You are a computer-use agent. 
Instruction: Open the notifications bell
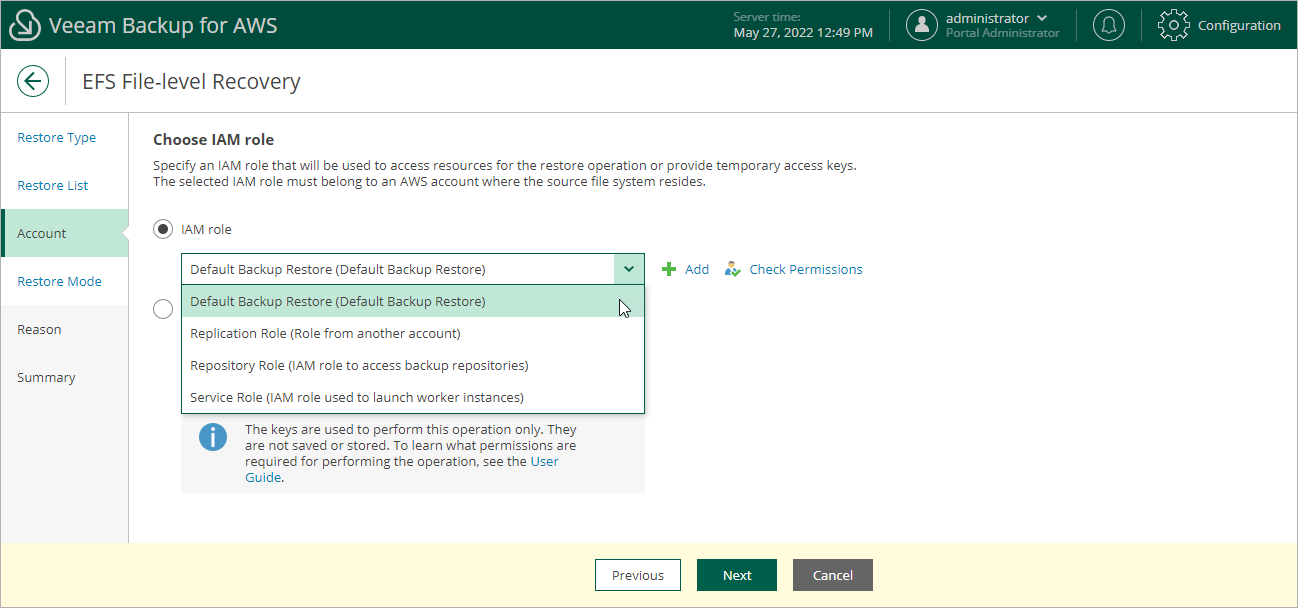click(1108, 25)
